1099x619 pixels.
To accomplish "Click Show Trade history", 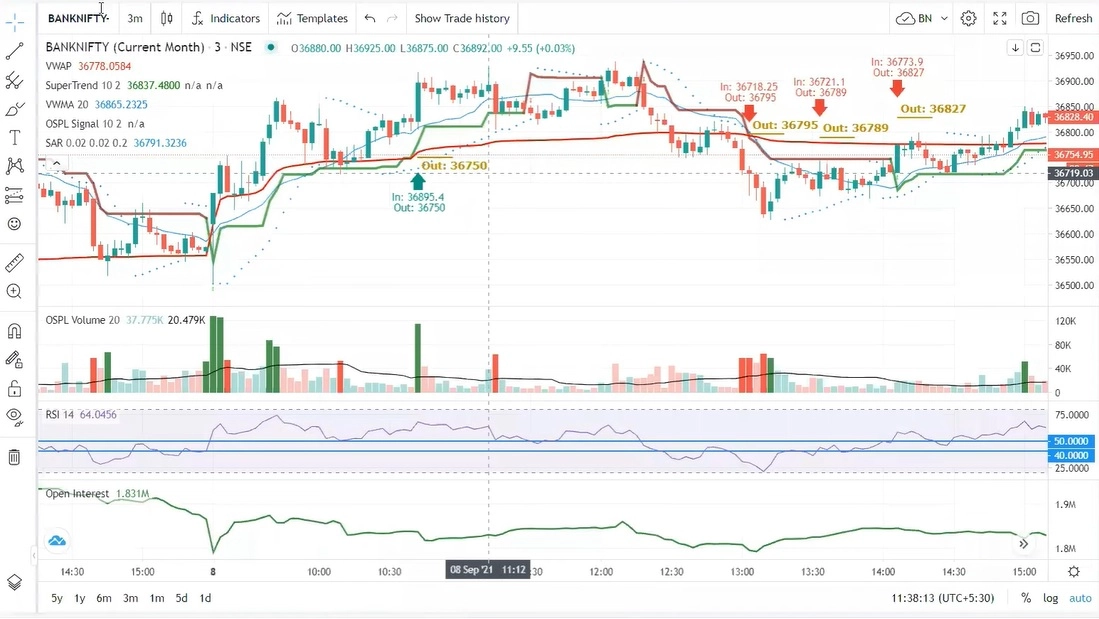I will click(462, 18).
